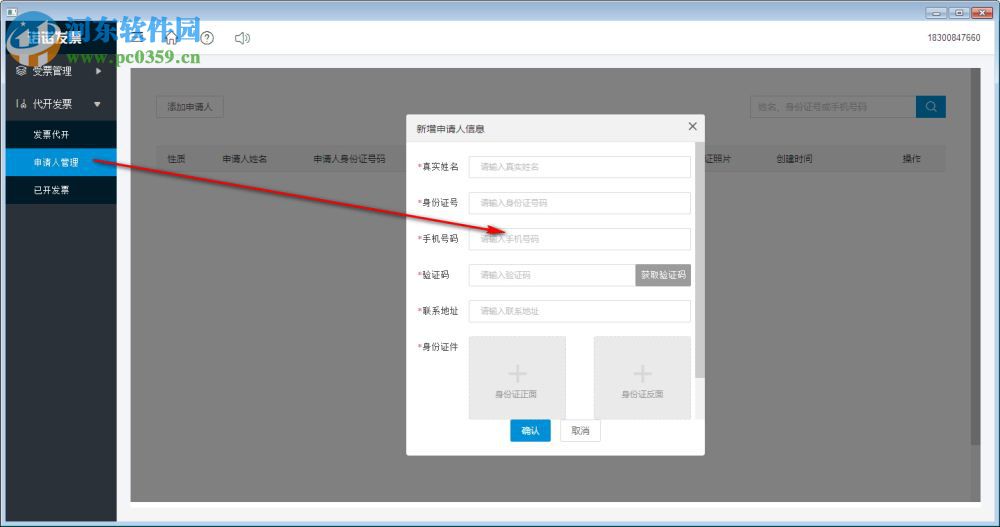
Task: Focus the 真实姓名 input field
Action: pyautogui.click(x=579, y=167)
